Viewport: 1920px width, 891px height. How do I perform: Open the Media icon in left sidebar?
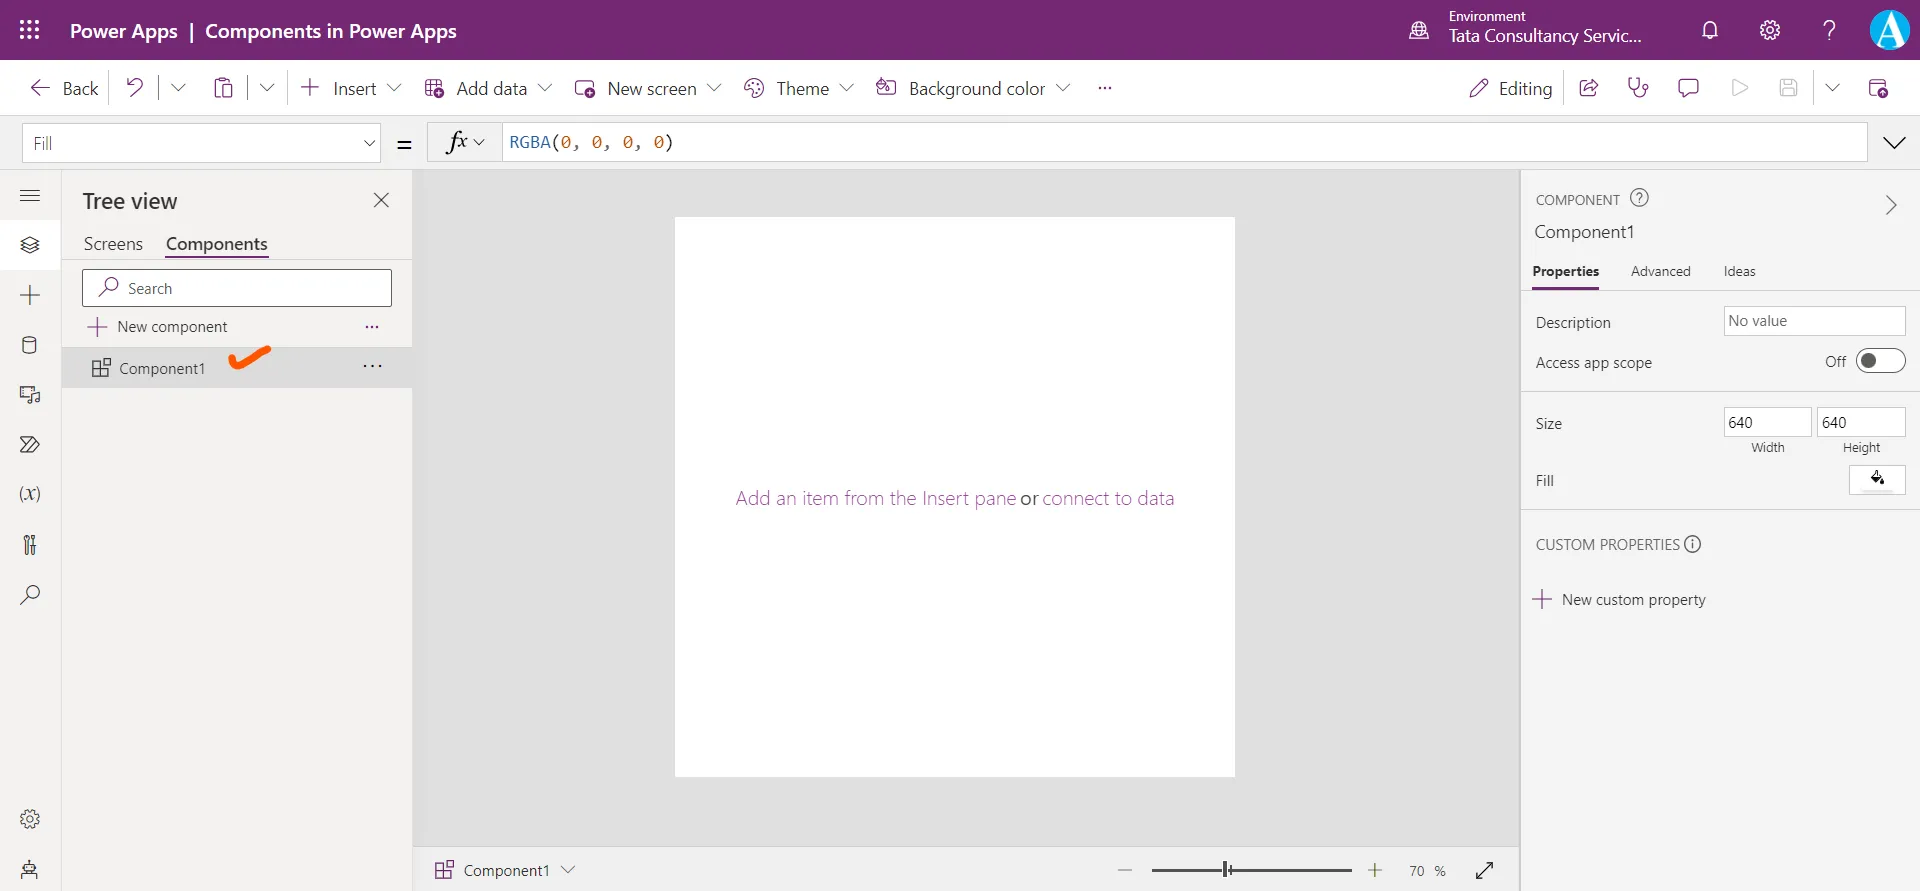(30, 395)
